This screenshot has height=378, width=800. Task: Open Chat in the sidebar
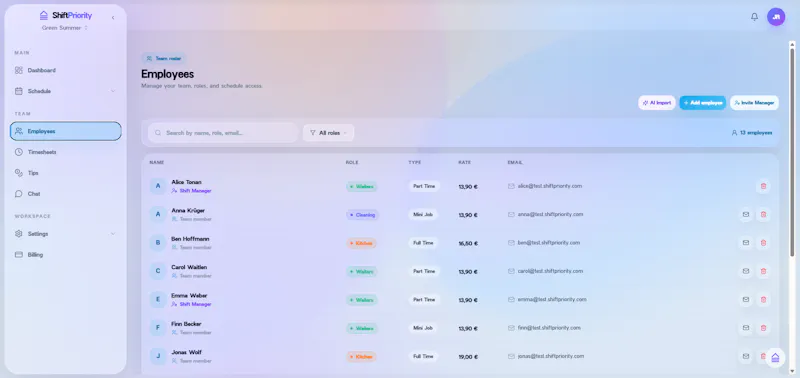(65, 194)
